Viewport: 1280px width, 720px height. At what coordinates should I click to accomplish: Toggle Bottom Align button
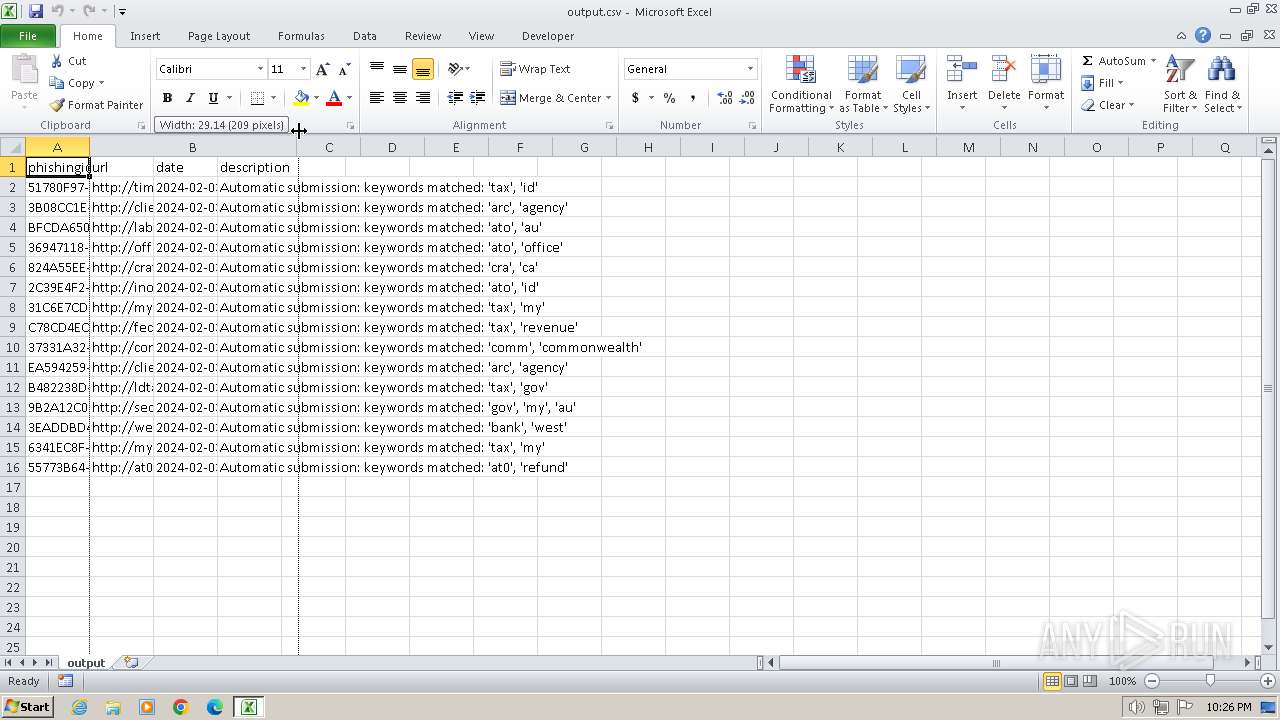pyautogui.click(x=423, y=69)
